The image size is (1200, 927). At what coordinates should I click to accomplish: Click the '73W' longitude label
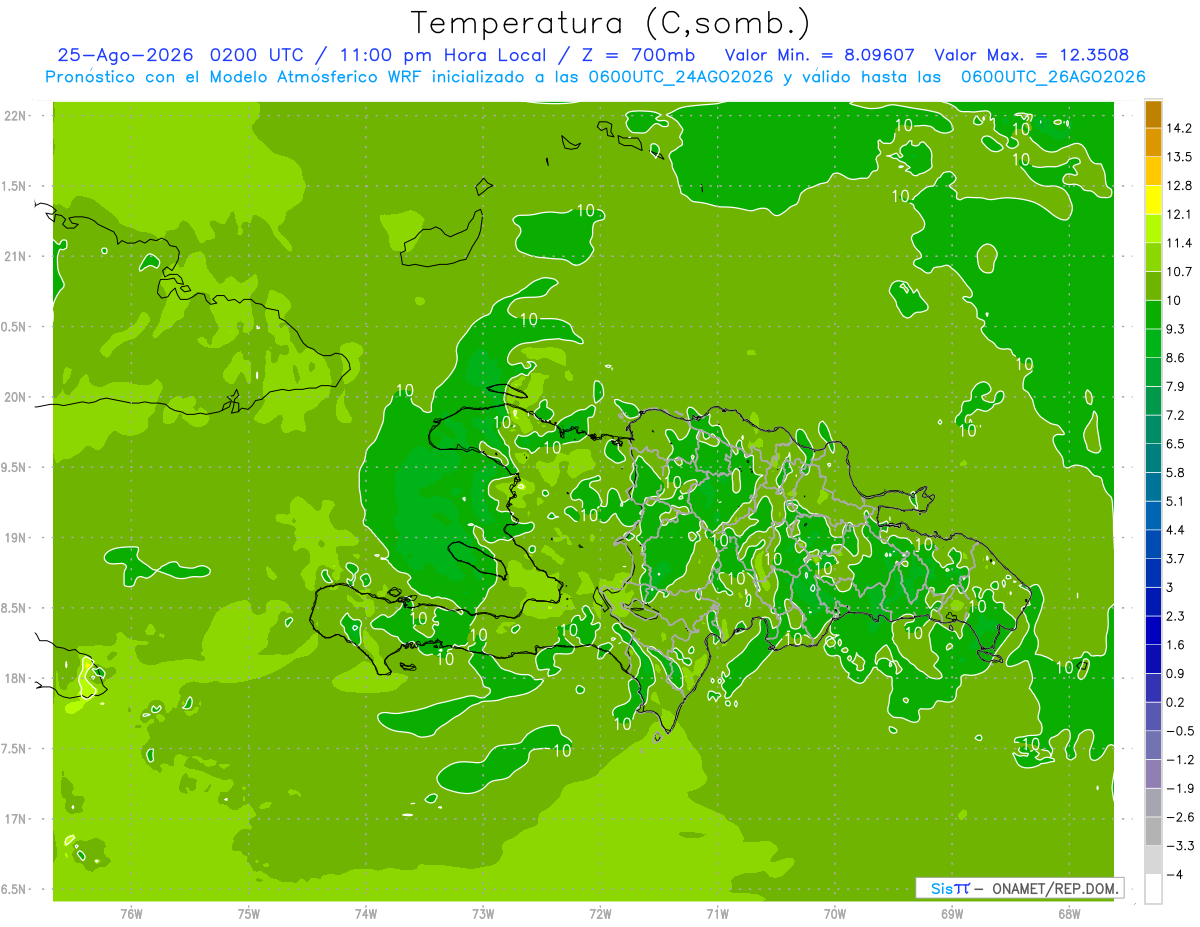coord(483,914)
